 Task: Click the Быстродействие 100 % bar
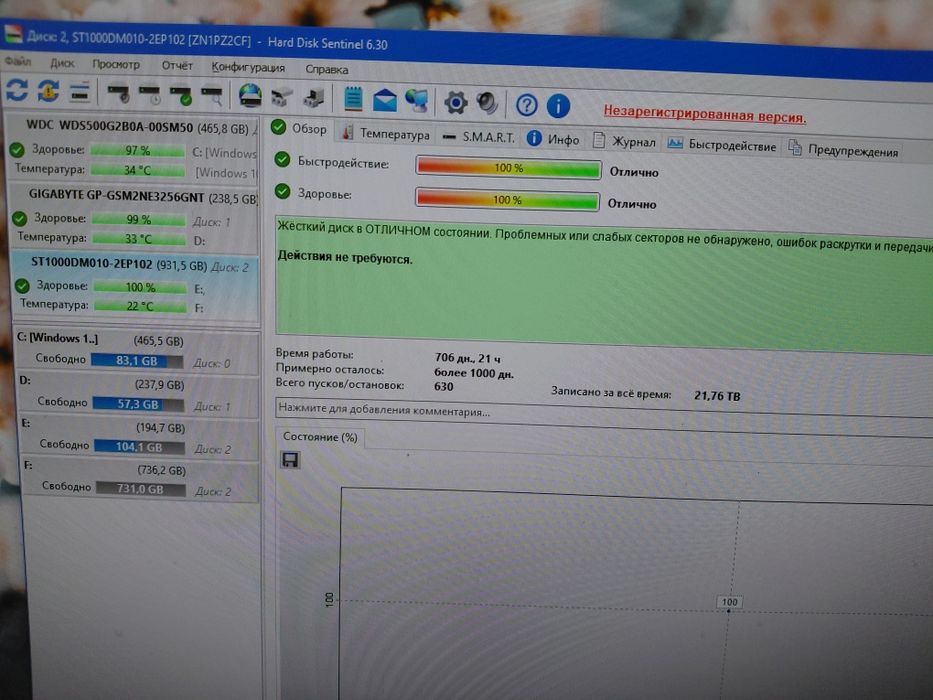tap(508, 168)
